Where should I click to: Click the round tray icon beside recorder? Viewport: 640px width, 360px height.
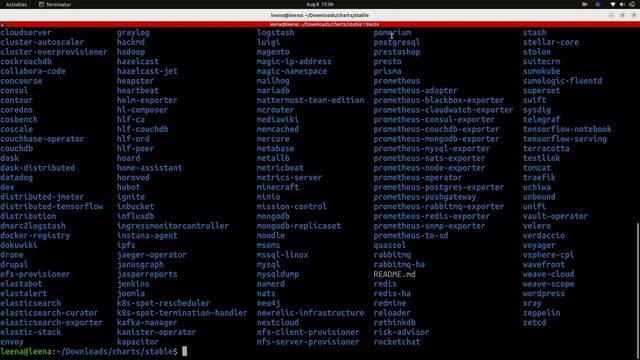(598, 4)
